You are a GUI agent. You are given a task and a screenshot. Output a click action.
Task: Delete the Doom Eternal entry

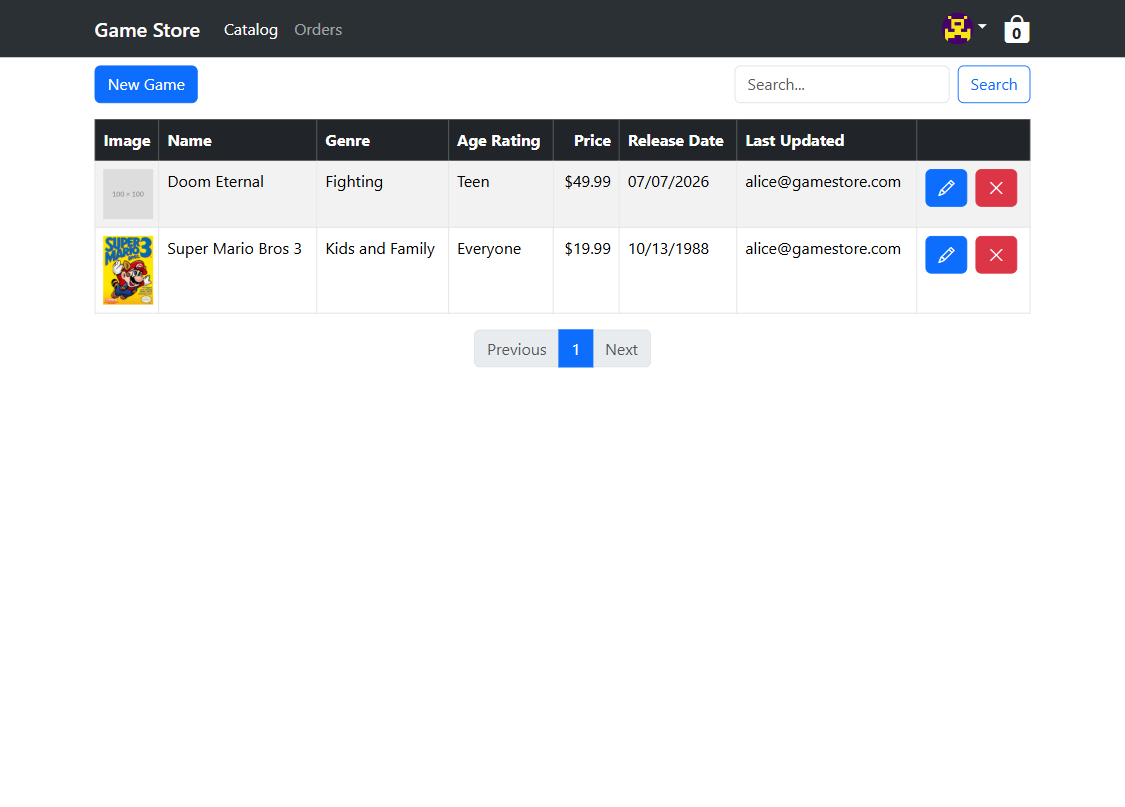click(996, 188)
